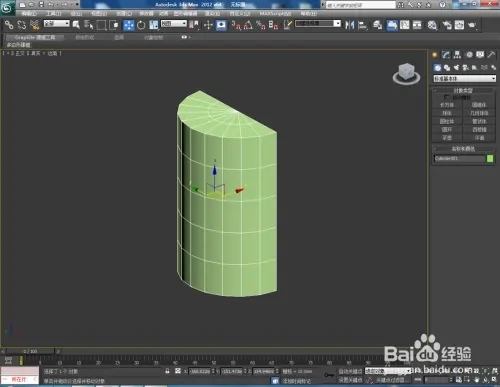Toggle Angle Snap
Screen dimensions: 500x387
point(248,25)
